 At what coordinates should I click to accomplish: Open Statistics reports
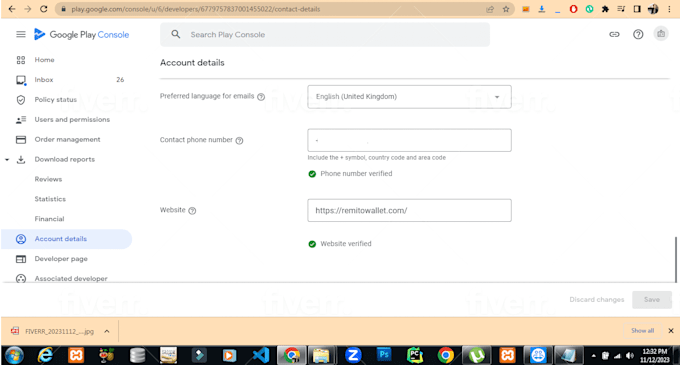tap(50, 199)
